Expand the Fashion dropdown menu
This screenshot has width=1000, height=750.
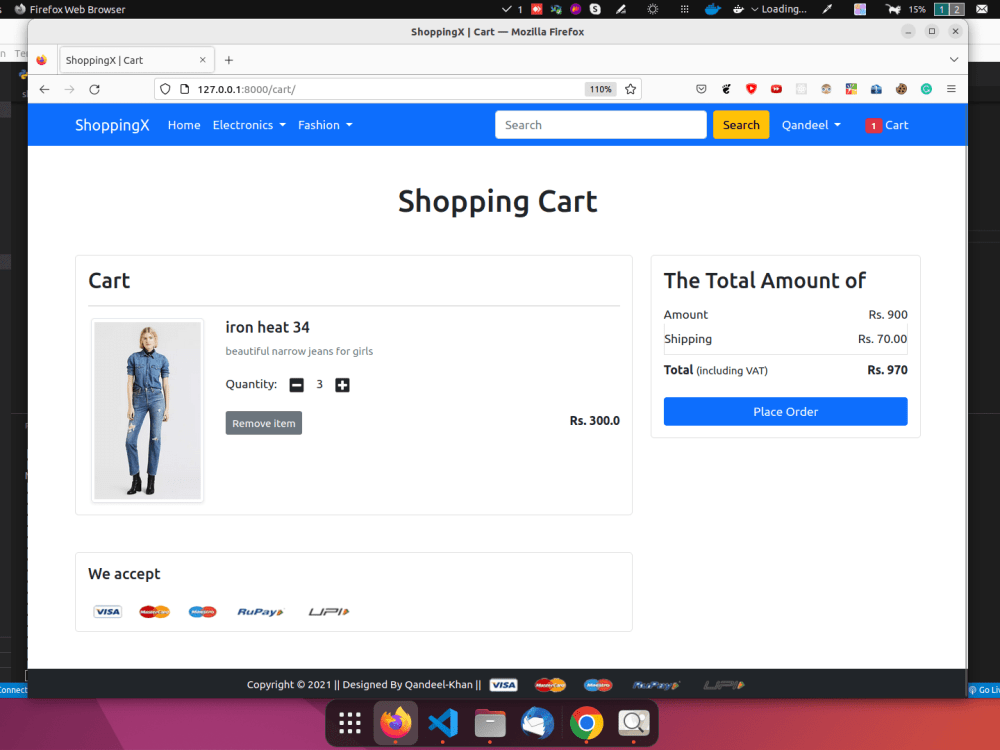pos(325,125)
